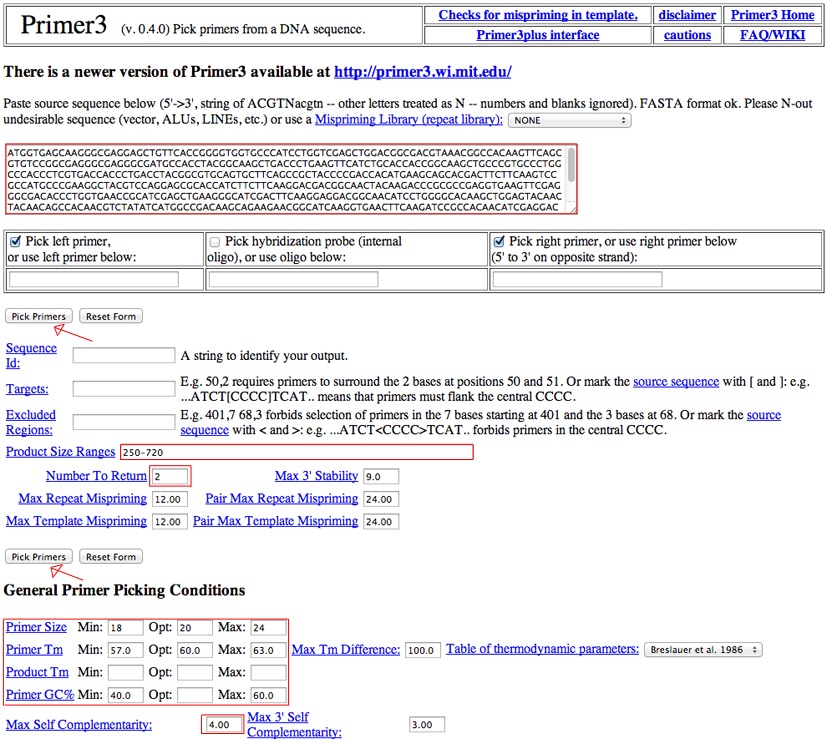Click the lower Reset Form button
The image size is (827, 739).
click(x=111, y=556)
